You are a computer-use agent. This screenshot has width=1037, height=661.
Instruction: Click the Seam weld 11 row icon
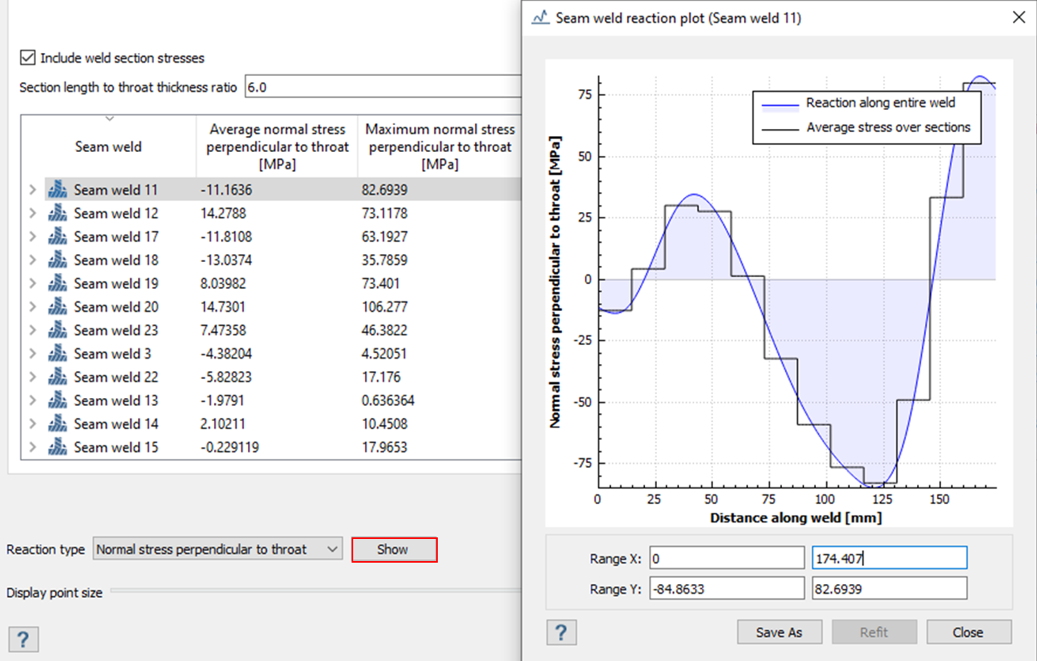57,190
